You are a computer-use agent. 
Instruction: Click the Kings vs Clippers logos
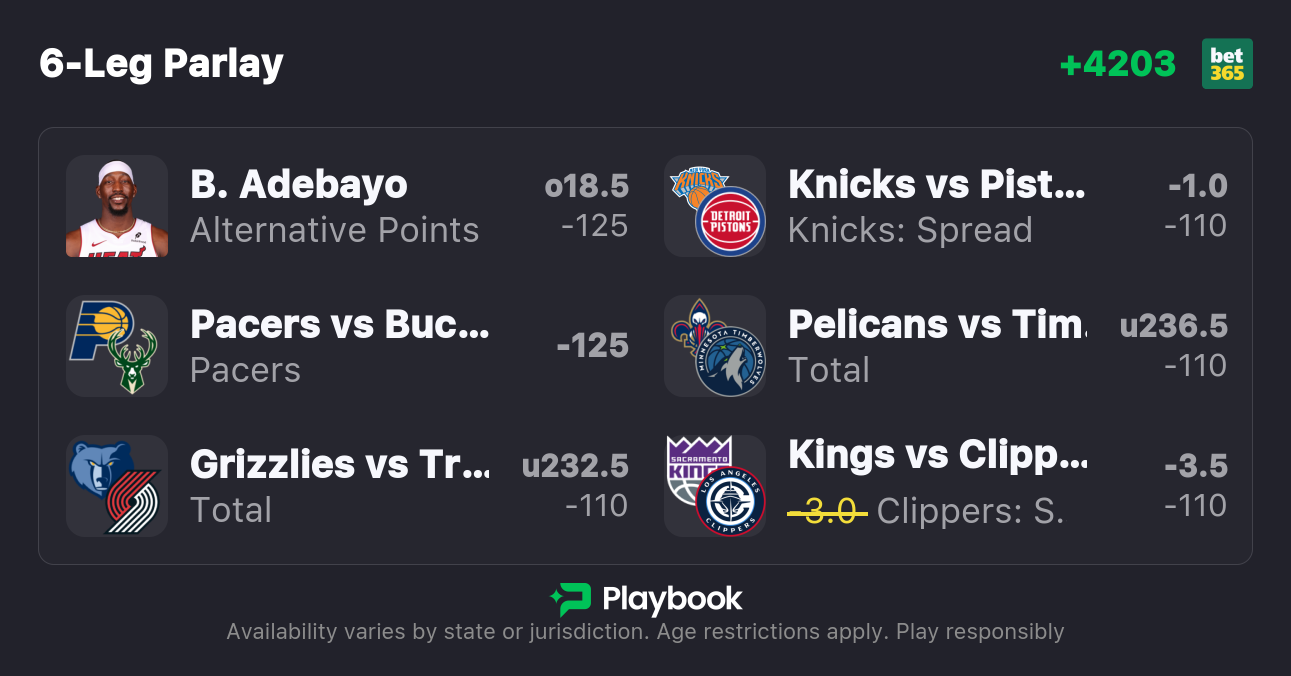(x=715, y=486)
